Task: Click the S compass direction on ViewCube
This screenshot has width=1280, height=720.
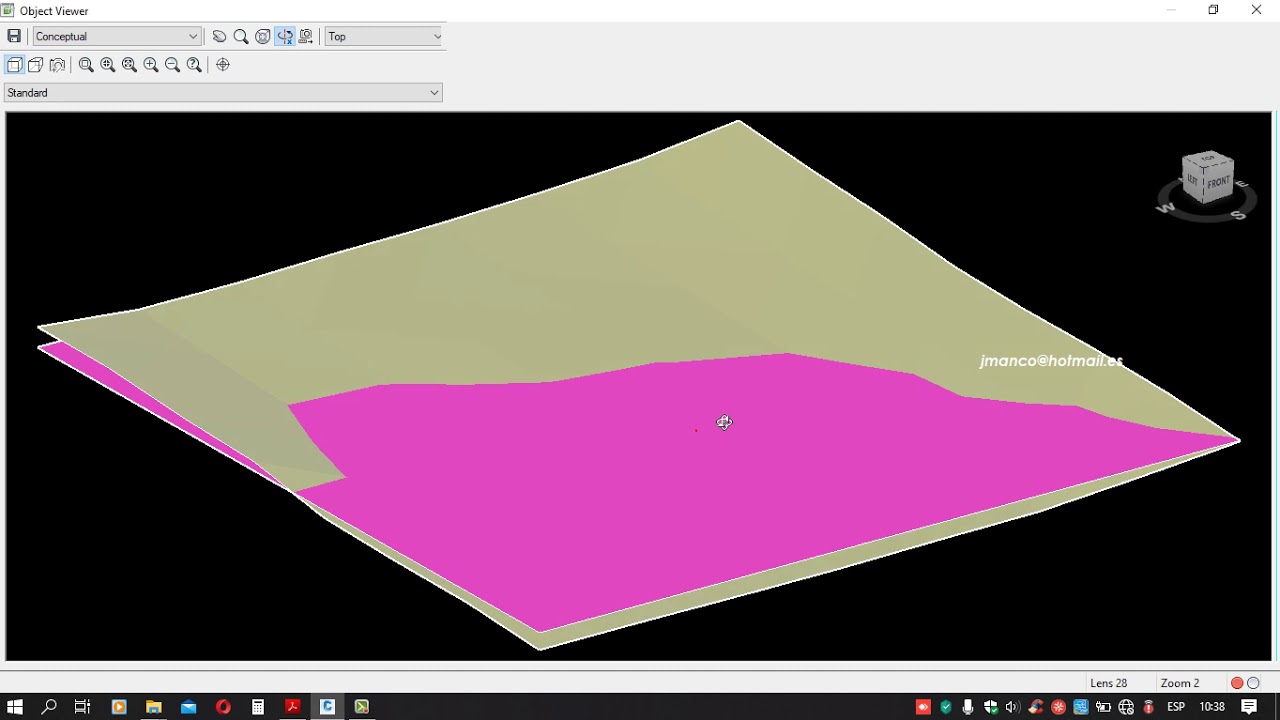Action: (1238, 214)
